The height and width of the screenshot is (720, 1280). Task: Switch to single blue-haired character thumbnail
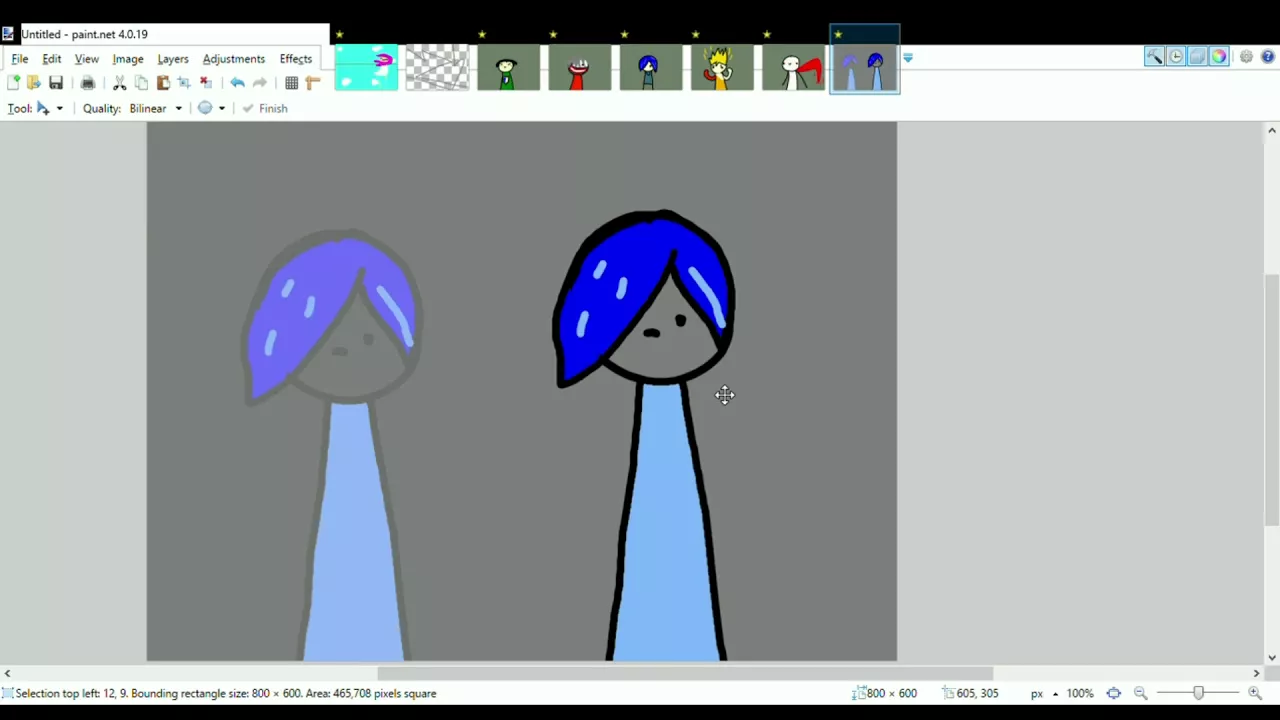point(651,68)
